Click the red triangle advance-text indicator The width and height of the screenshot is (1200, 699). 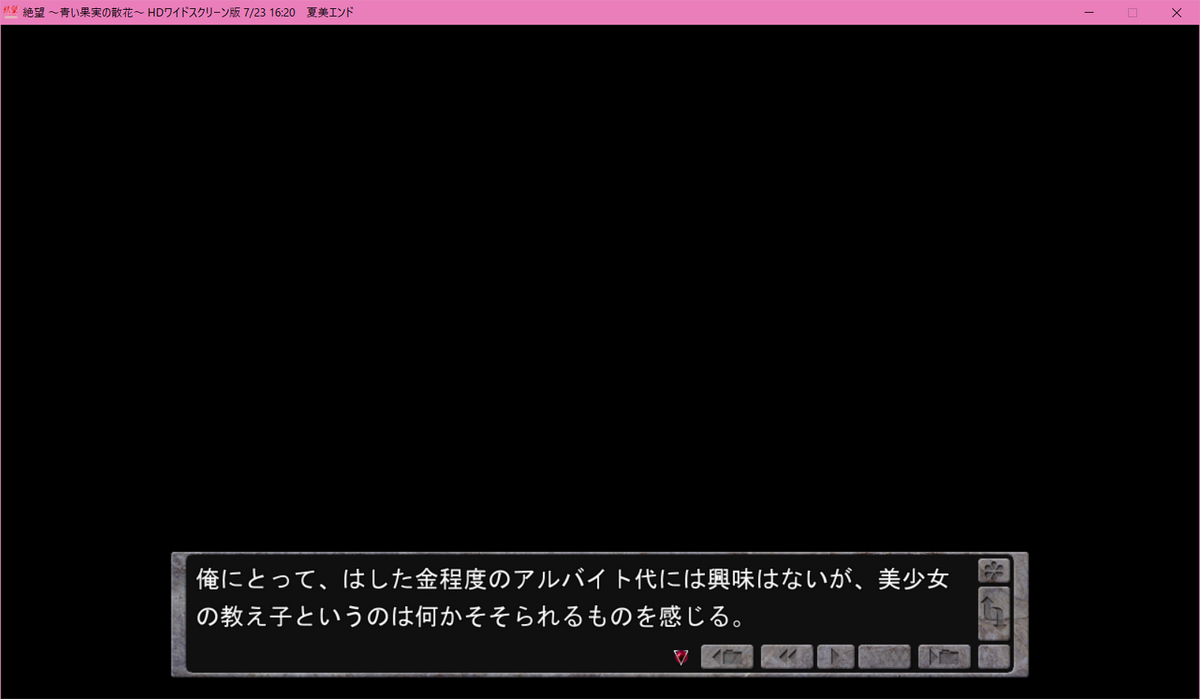click(x=681, y=657)
